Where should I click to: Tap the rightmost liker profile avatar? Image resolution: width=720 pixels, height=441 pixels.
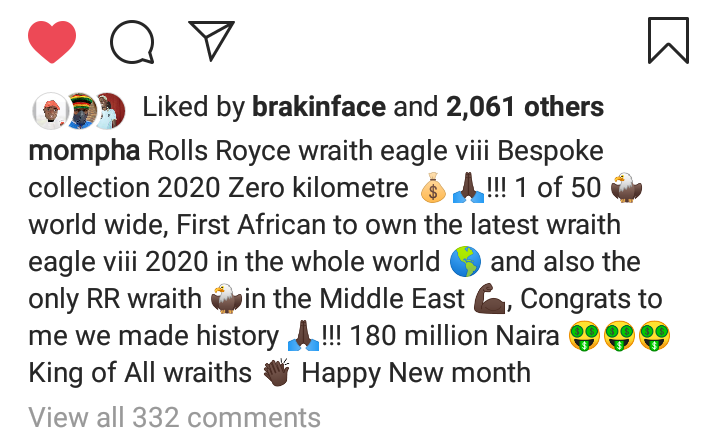coord(109,108)
